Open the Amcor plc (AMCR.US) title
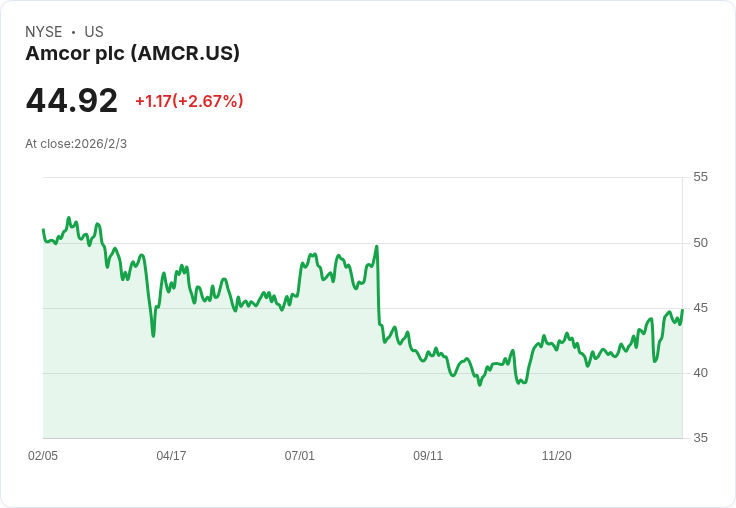 (x=132, y=54)
